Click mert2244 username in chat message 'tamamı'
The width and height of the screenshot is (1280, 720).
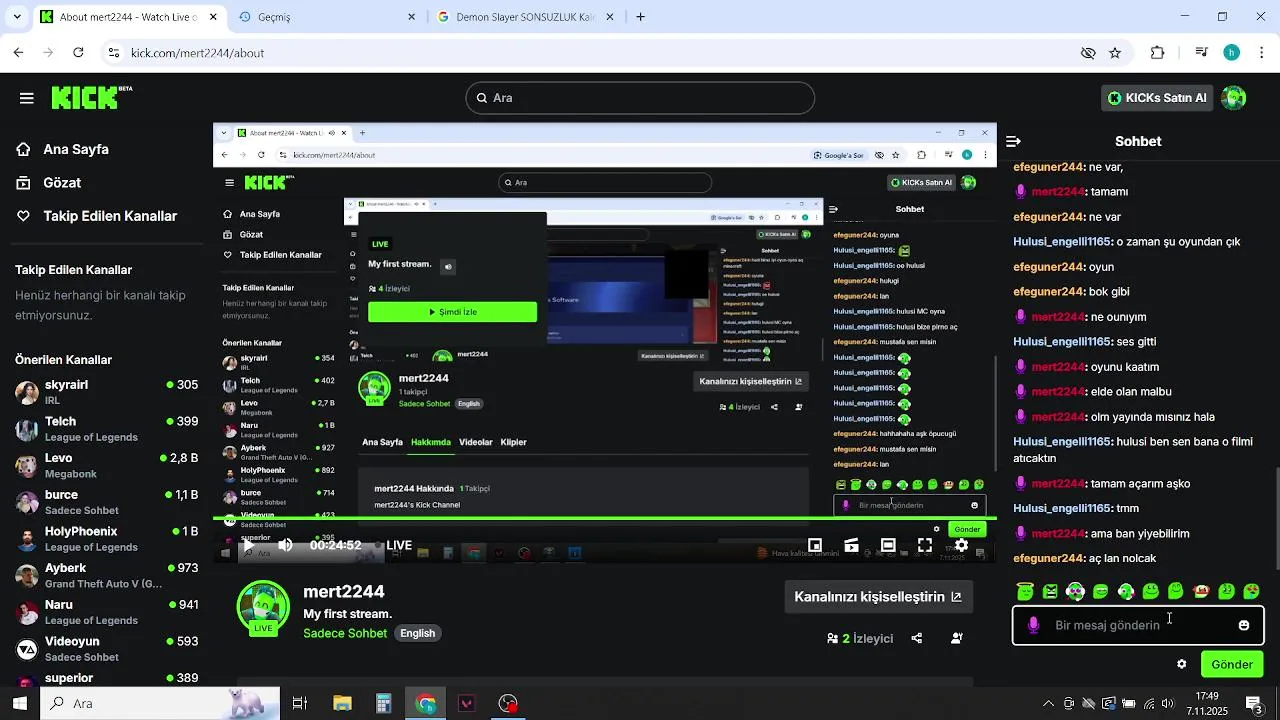point(1058,192)
